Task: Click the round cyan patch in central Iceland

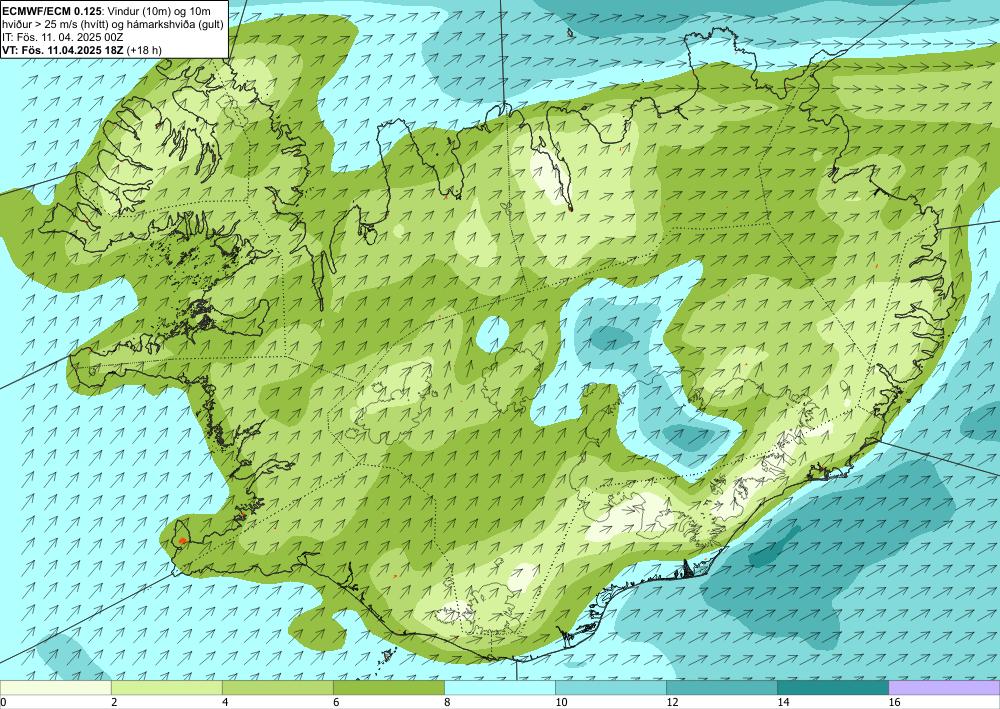Action: tap(492, 334)
